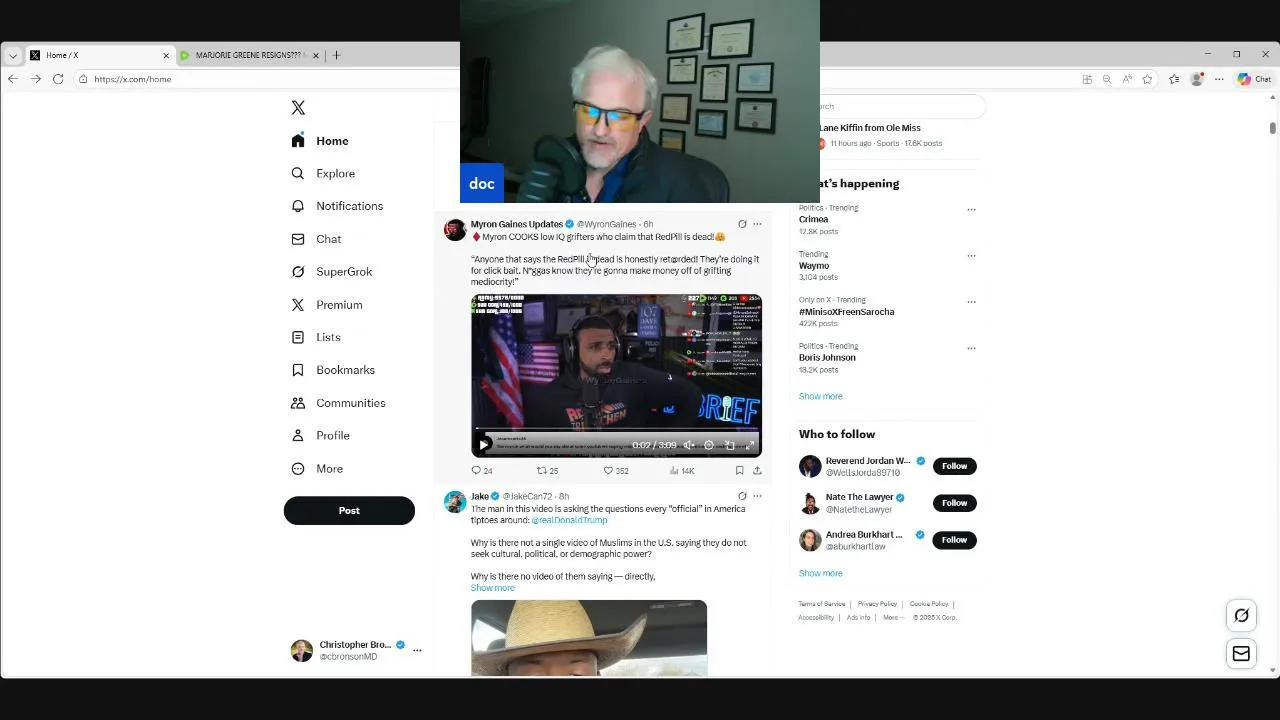Enter fullscreen on the video player
This screenshot has height=720, width=1280.
[x=750, y=445]
